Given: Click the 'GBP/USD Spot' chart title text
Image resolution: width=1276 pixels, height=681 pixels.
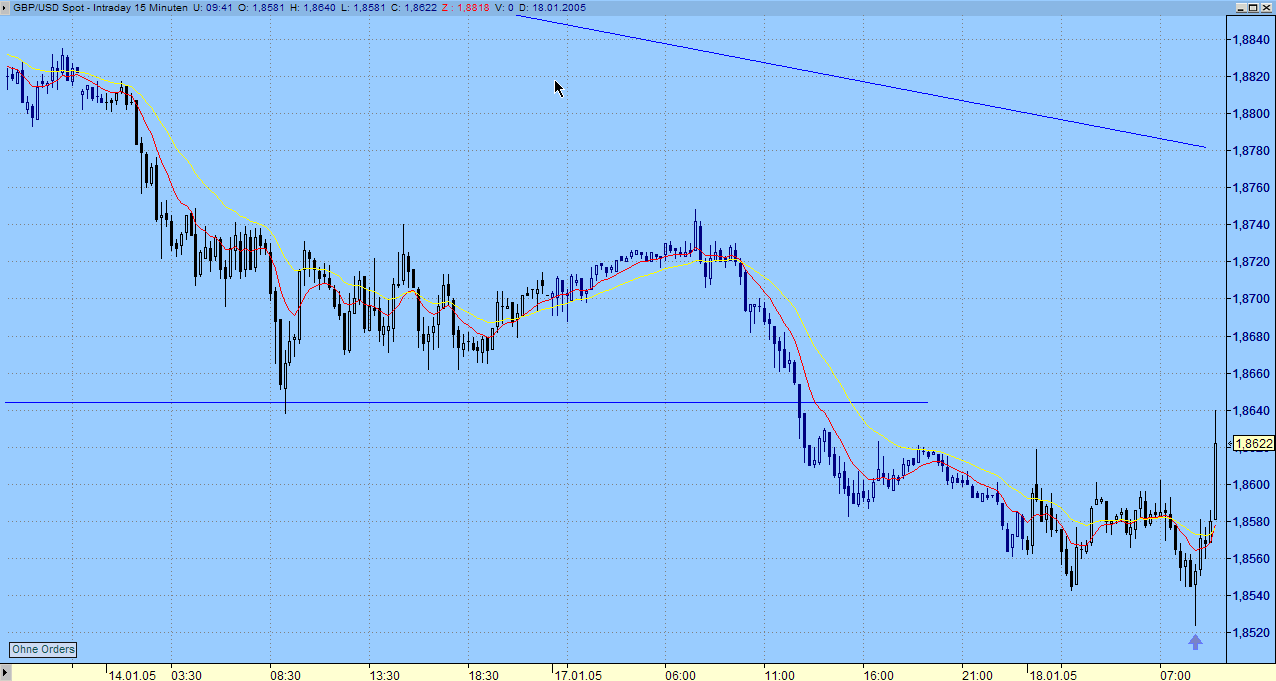Looking at the screenshot, I should pos(49,8).
